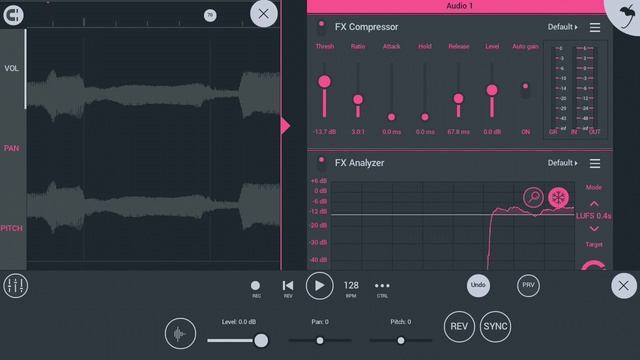The width and height of the screenshot is (640, 360).
Task: Close the bottom panel with the X
Action: click(x=623, y=286)
